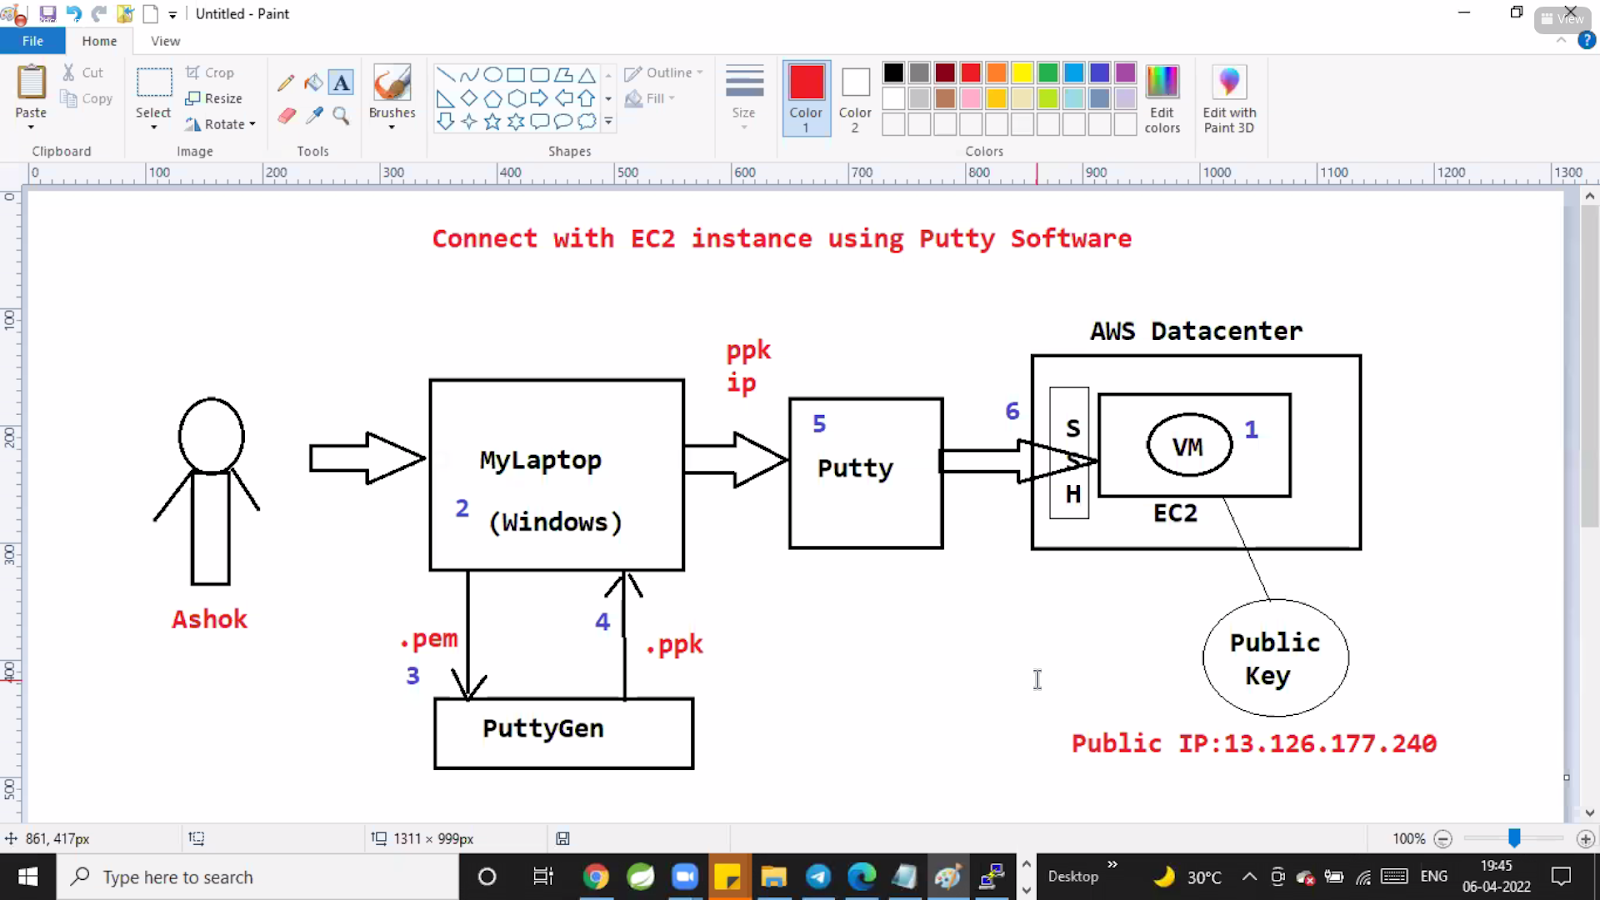
Task: Switch to the Home tab
Action: [99, 41]
